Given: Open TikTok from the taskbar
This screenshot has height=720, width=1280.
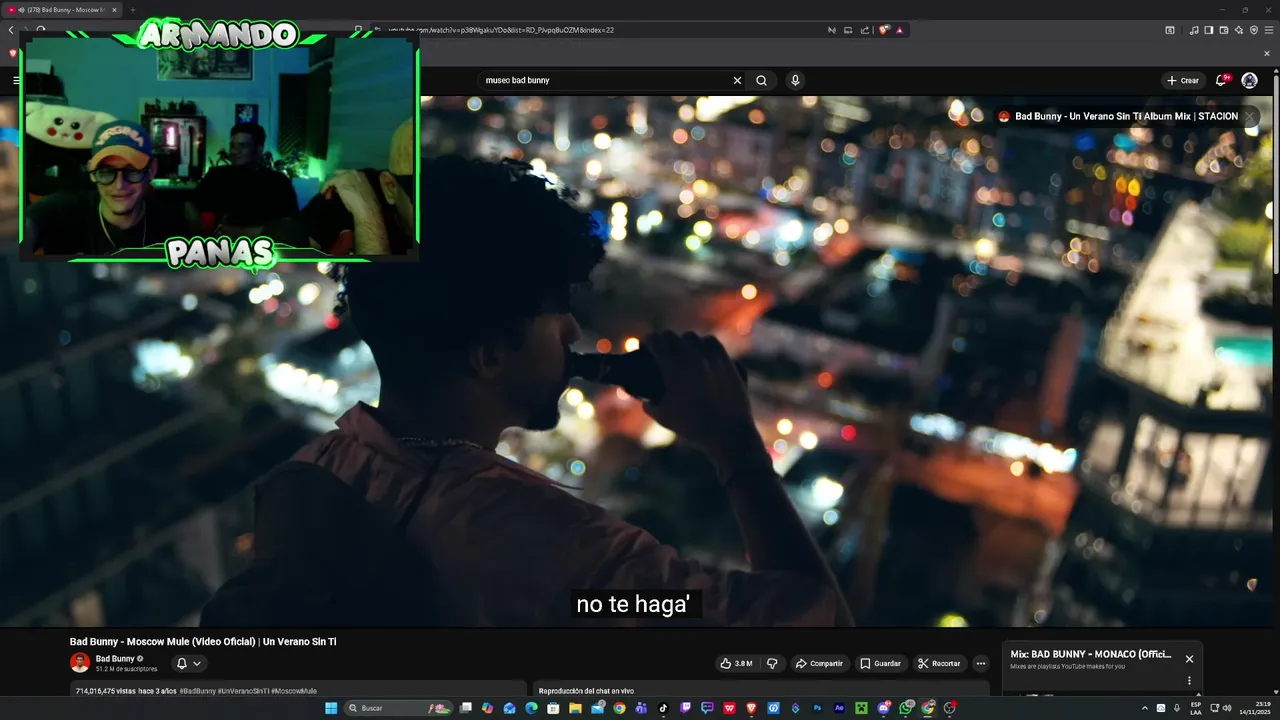Looking at the screenshot, I should (x=662, y=708).
